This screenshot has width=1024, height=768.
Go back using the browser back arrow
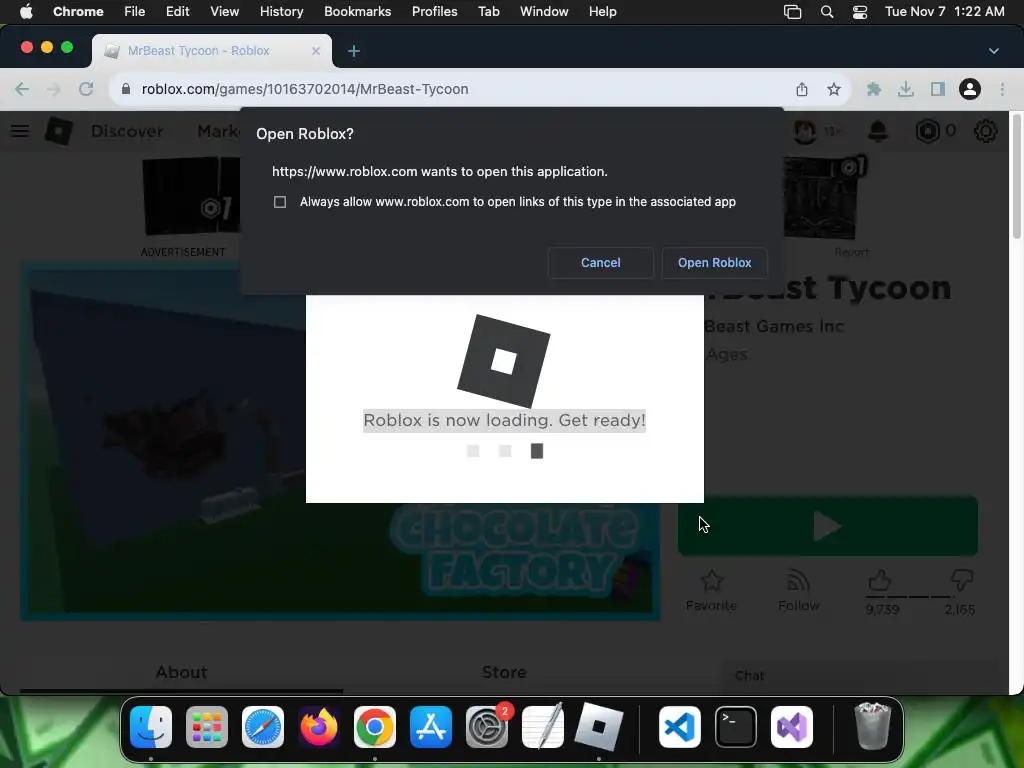click(22, 89)
